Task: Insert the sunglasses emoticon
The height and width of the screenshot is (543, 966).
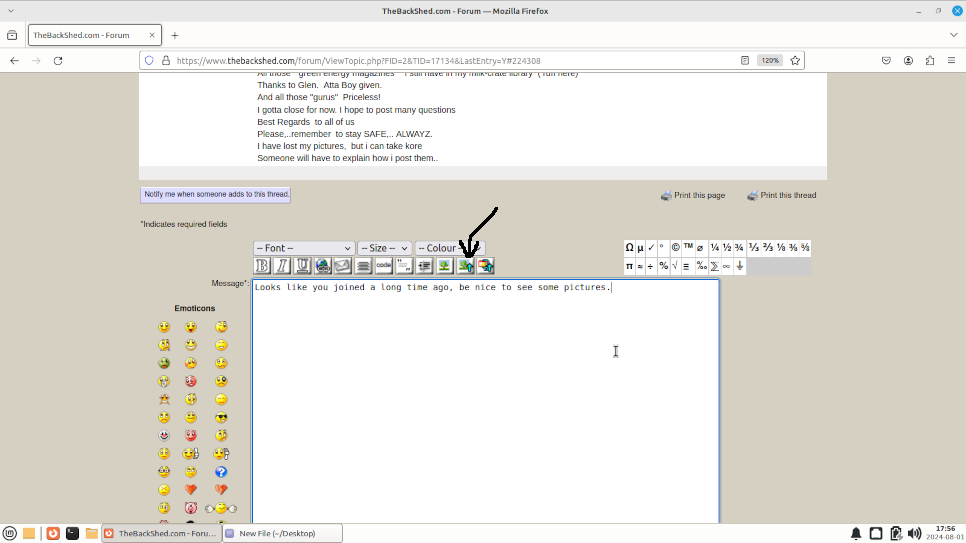Action: pyautogui.click(x=221, y=417)
